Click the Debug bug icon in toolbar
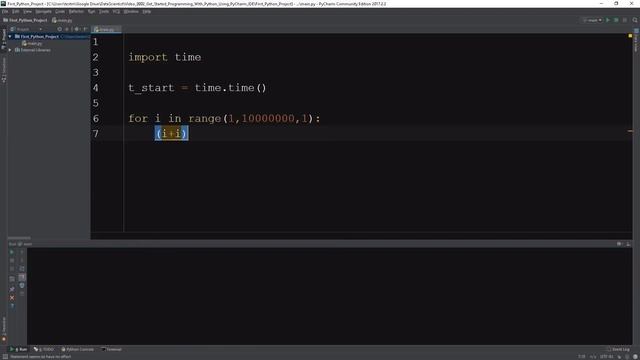 pos(616,20)
